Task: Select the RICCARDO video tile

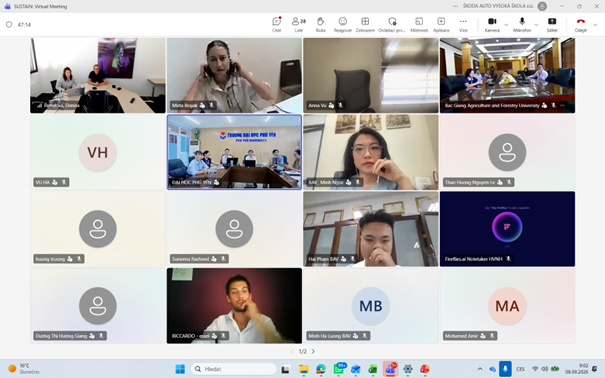Action: (234, 305)
